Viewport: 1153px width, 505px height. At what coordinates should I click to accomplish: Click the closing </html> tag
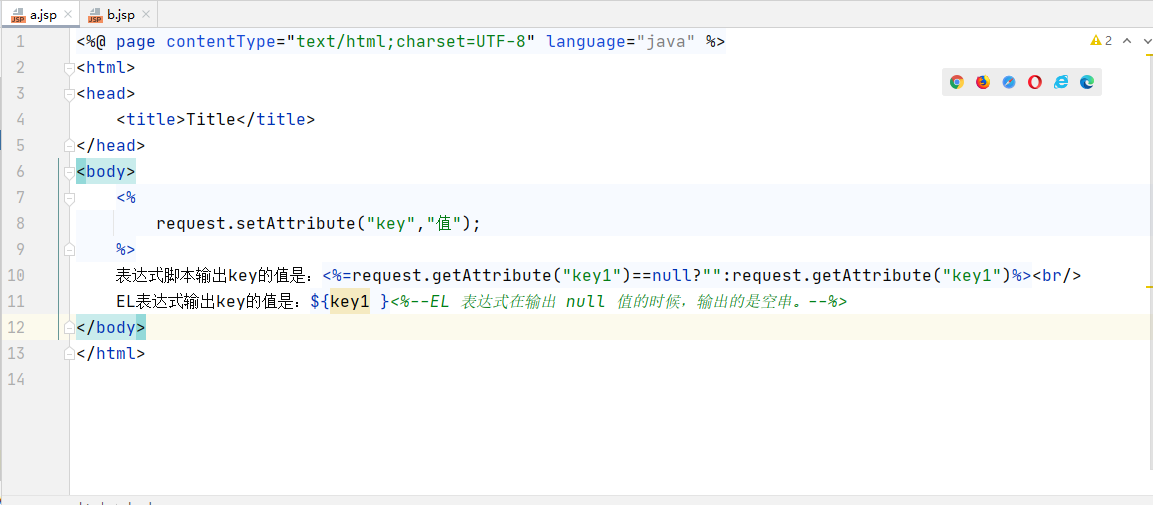click(111, 353)
